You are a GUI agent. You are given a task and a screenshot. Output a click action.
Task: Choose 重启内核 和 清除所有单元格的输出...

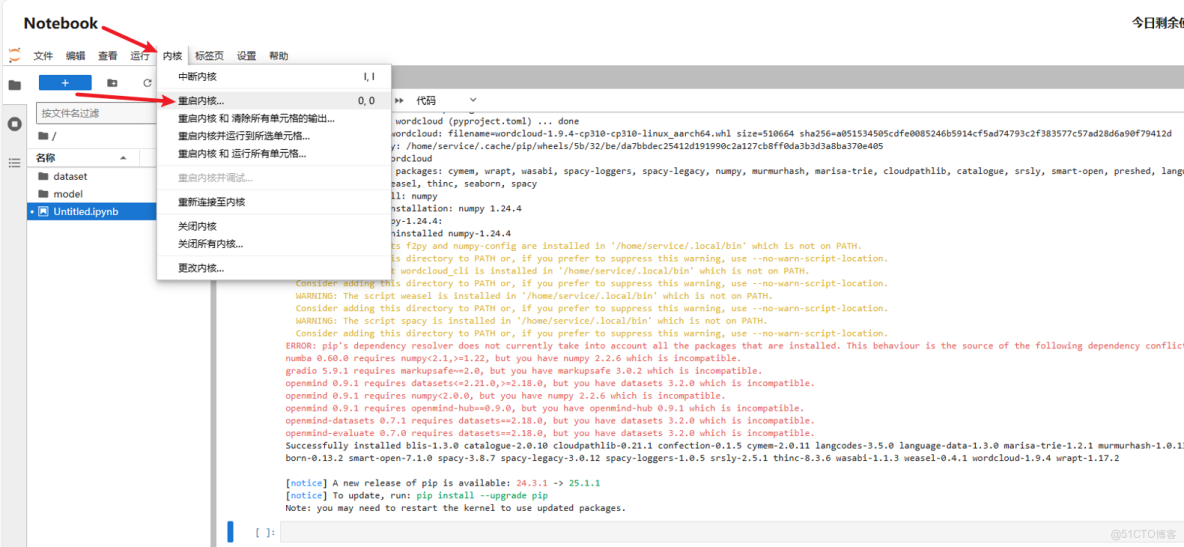pyautogui.click(x=274, y=119)
